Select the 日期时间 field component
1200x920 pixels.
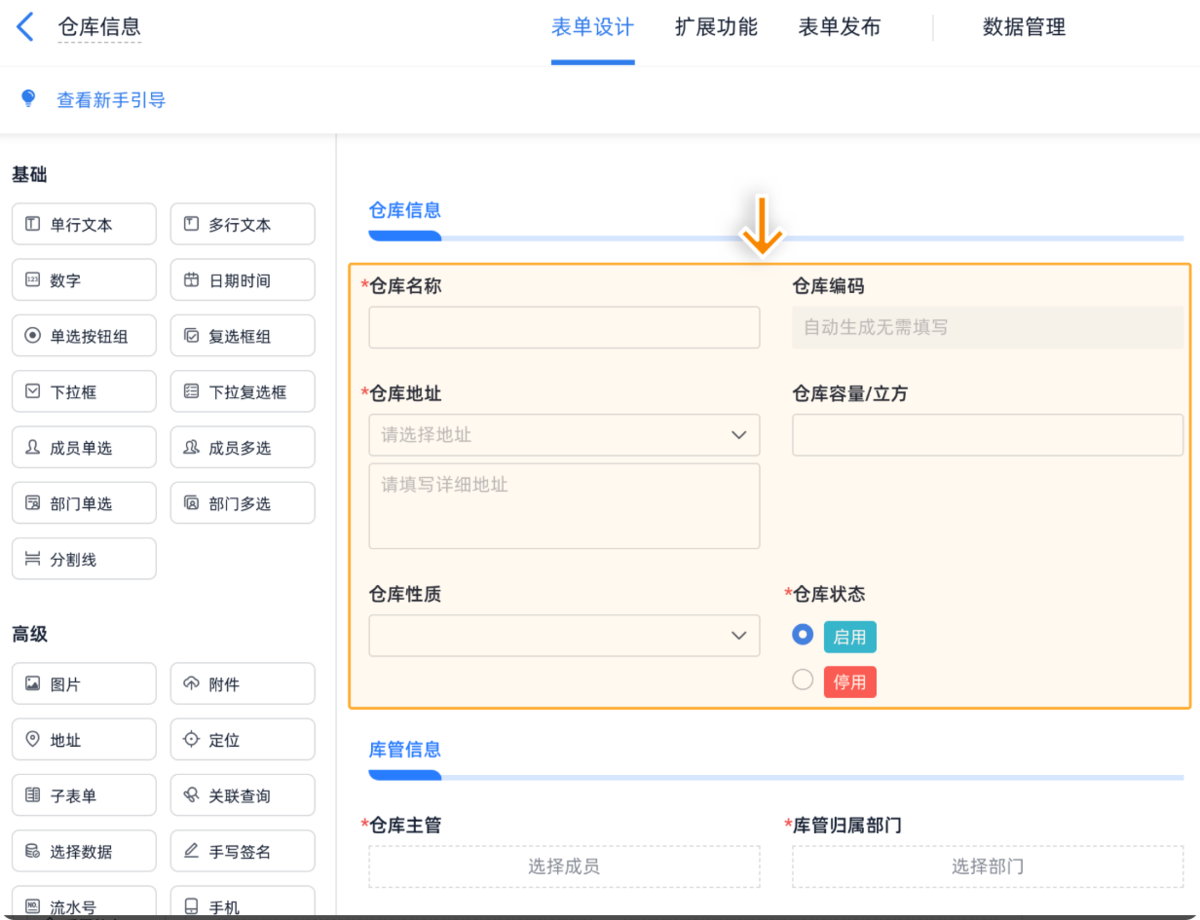coord(242,281)
